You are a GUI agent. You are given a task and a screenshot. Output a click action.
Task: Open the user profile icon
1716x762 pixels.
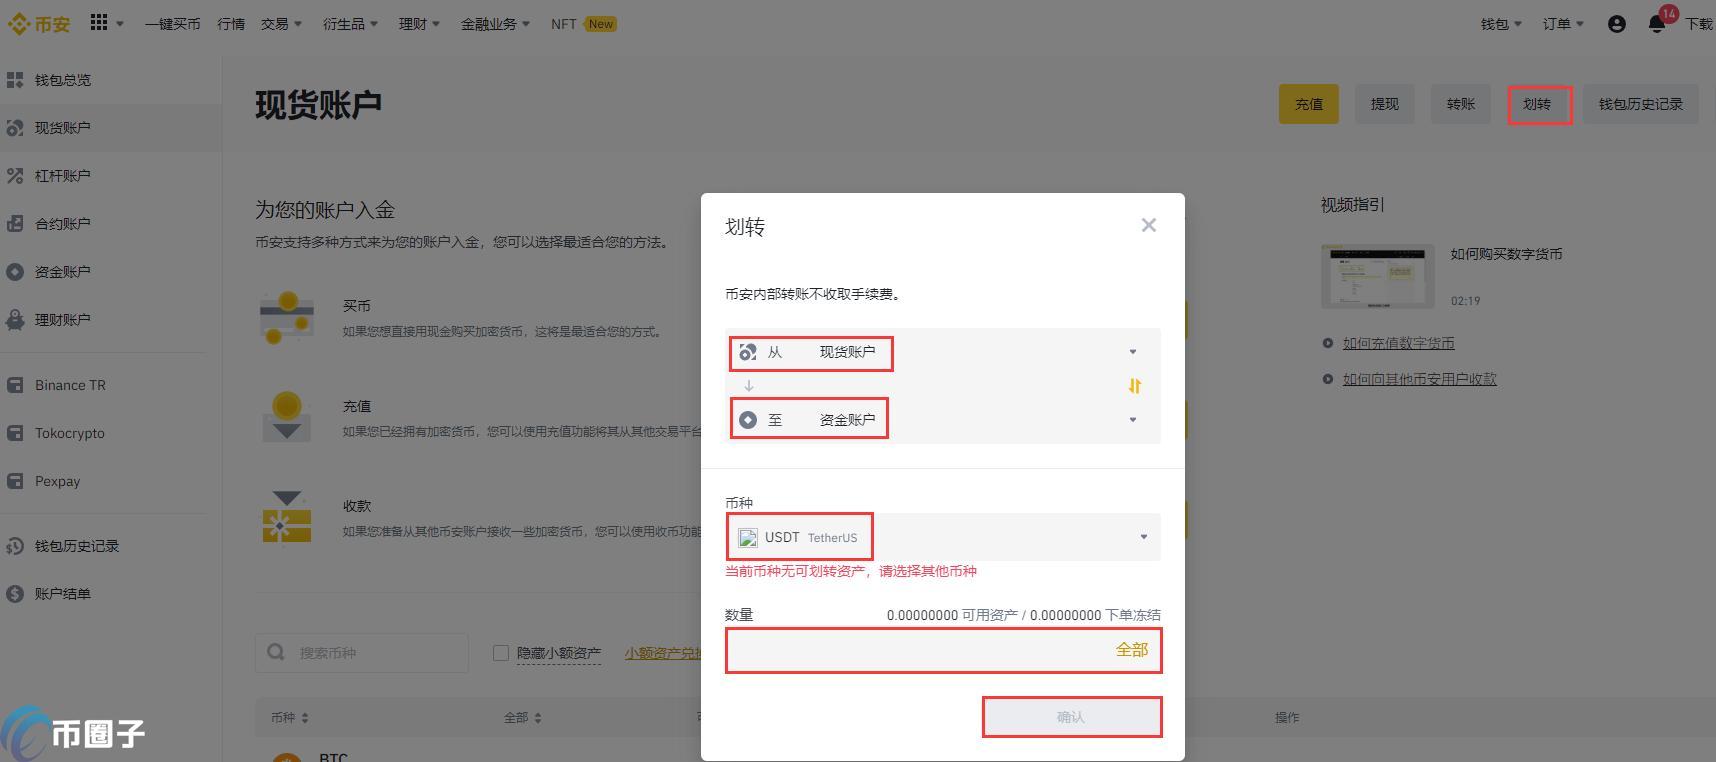pyautogui.click(x=1616, y=24)
